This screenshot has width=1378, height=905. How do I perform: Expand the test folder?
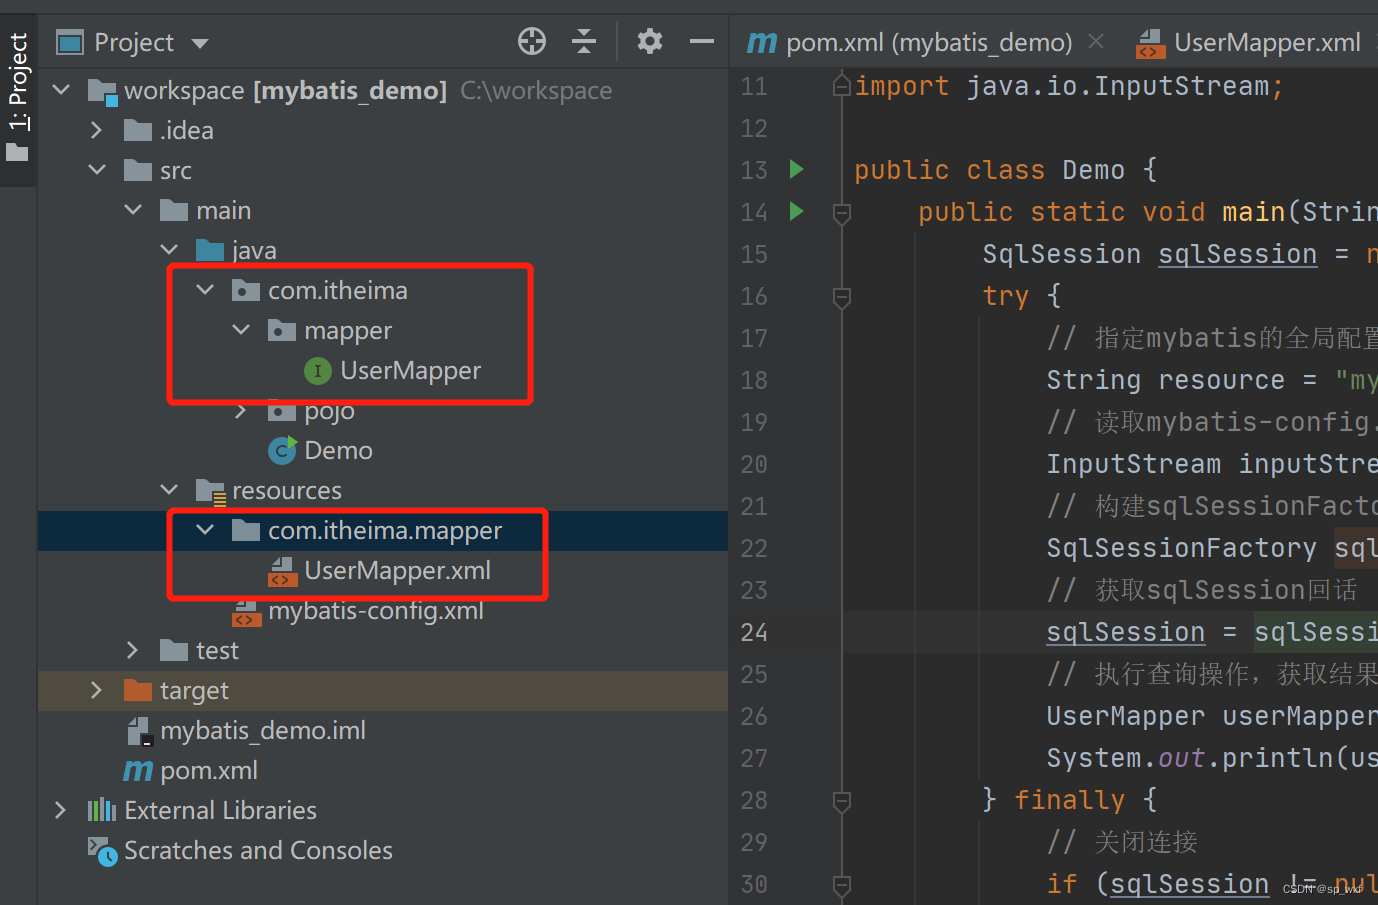133,650
